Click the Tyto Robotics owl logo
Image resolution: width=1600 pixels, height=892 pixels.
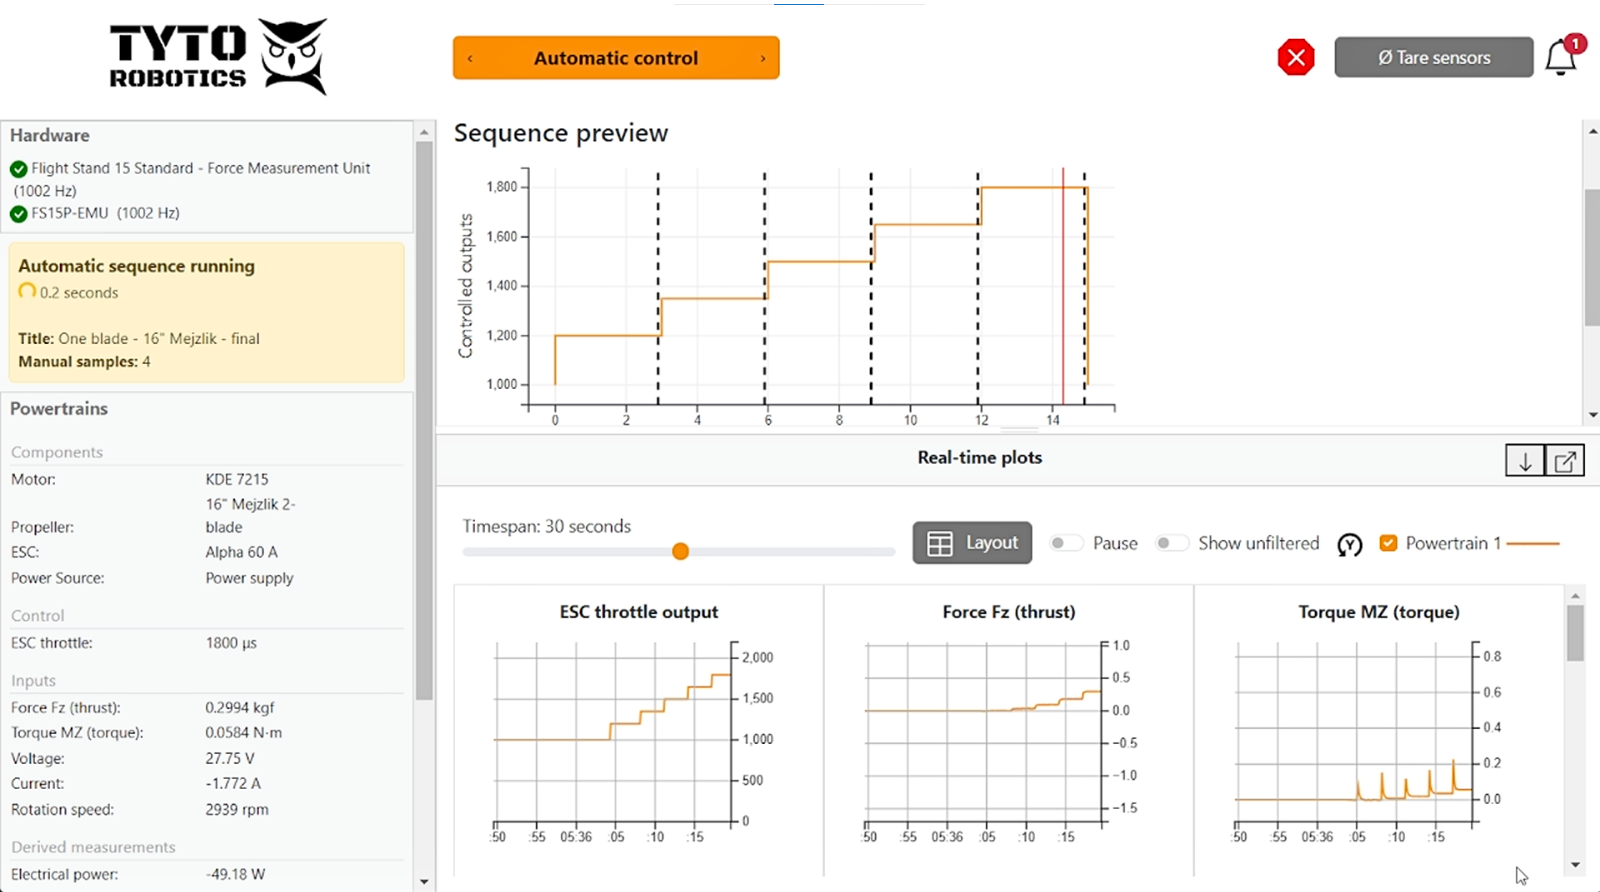tap(293, 56)
